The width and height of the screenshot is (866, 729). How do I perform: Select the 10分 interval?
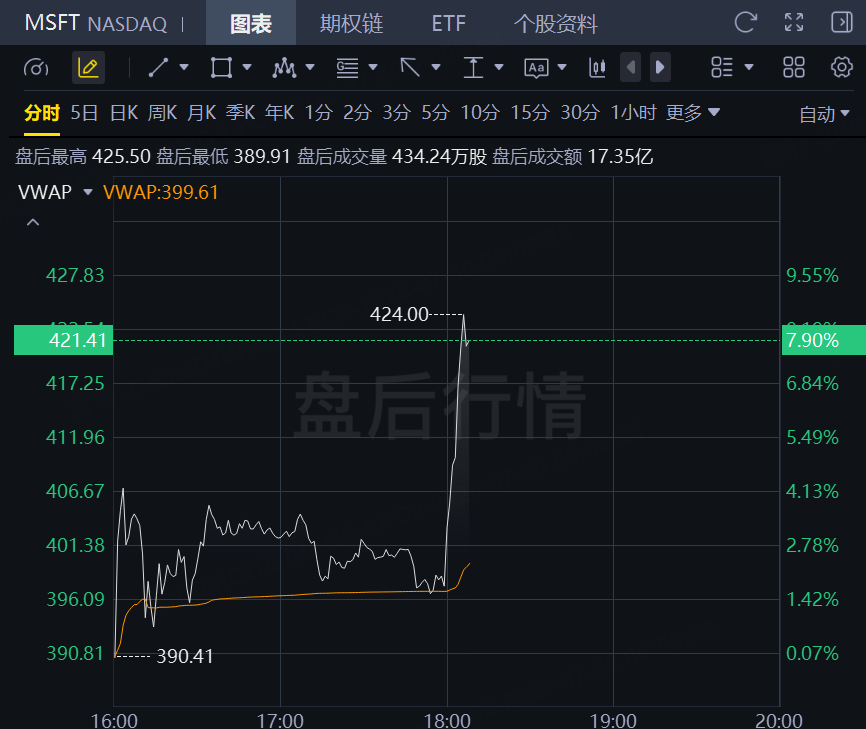pos(480,113)
